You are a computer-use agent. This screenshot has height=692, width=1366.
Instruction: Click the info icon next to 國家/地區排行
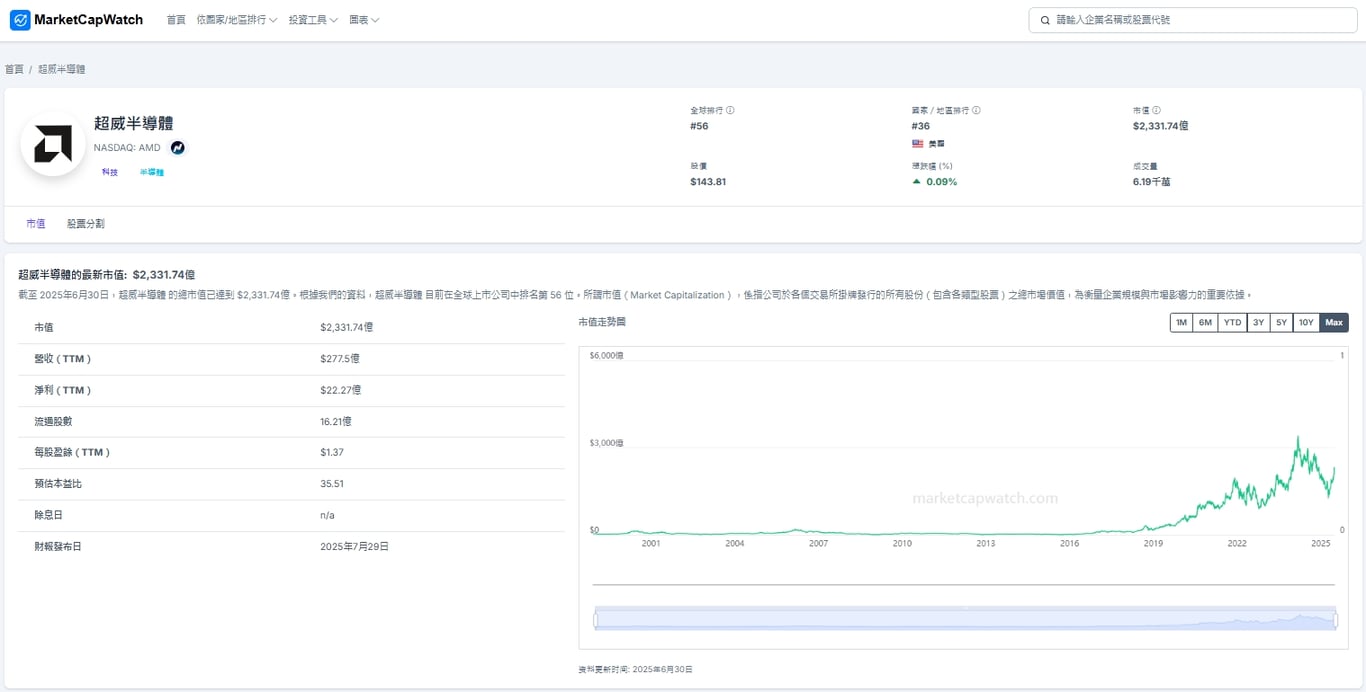click(976, 111)
